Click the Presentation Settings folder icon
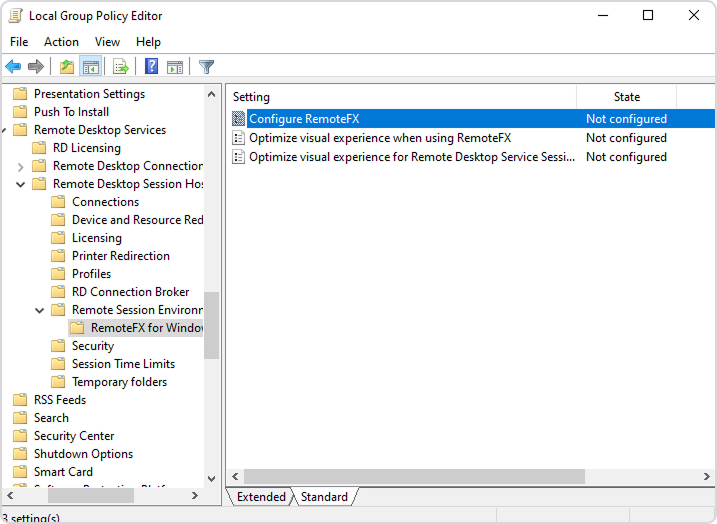Image resolution: width=717 pixels, height=524 pixels. (x=20, y=94)
